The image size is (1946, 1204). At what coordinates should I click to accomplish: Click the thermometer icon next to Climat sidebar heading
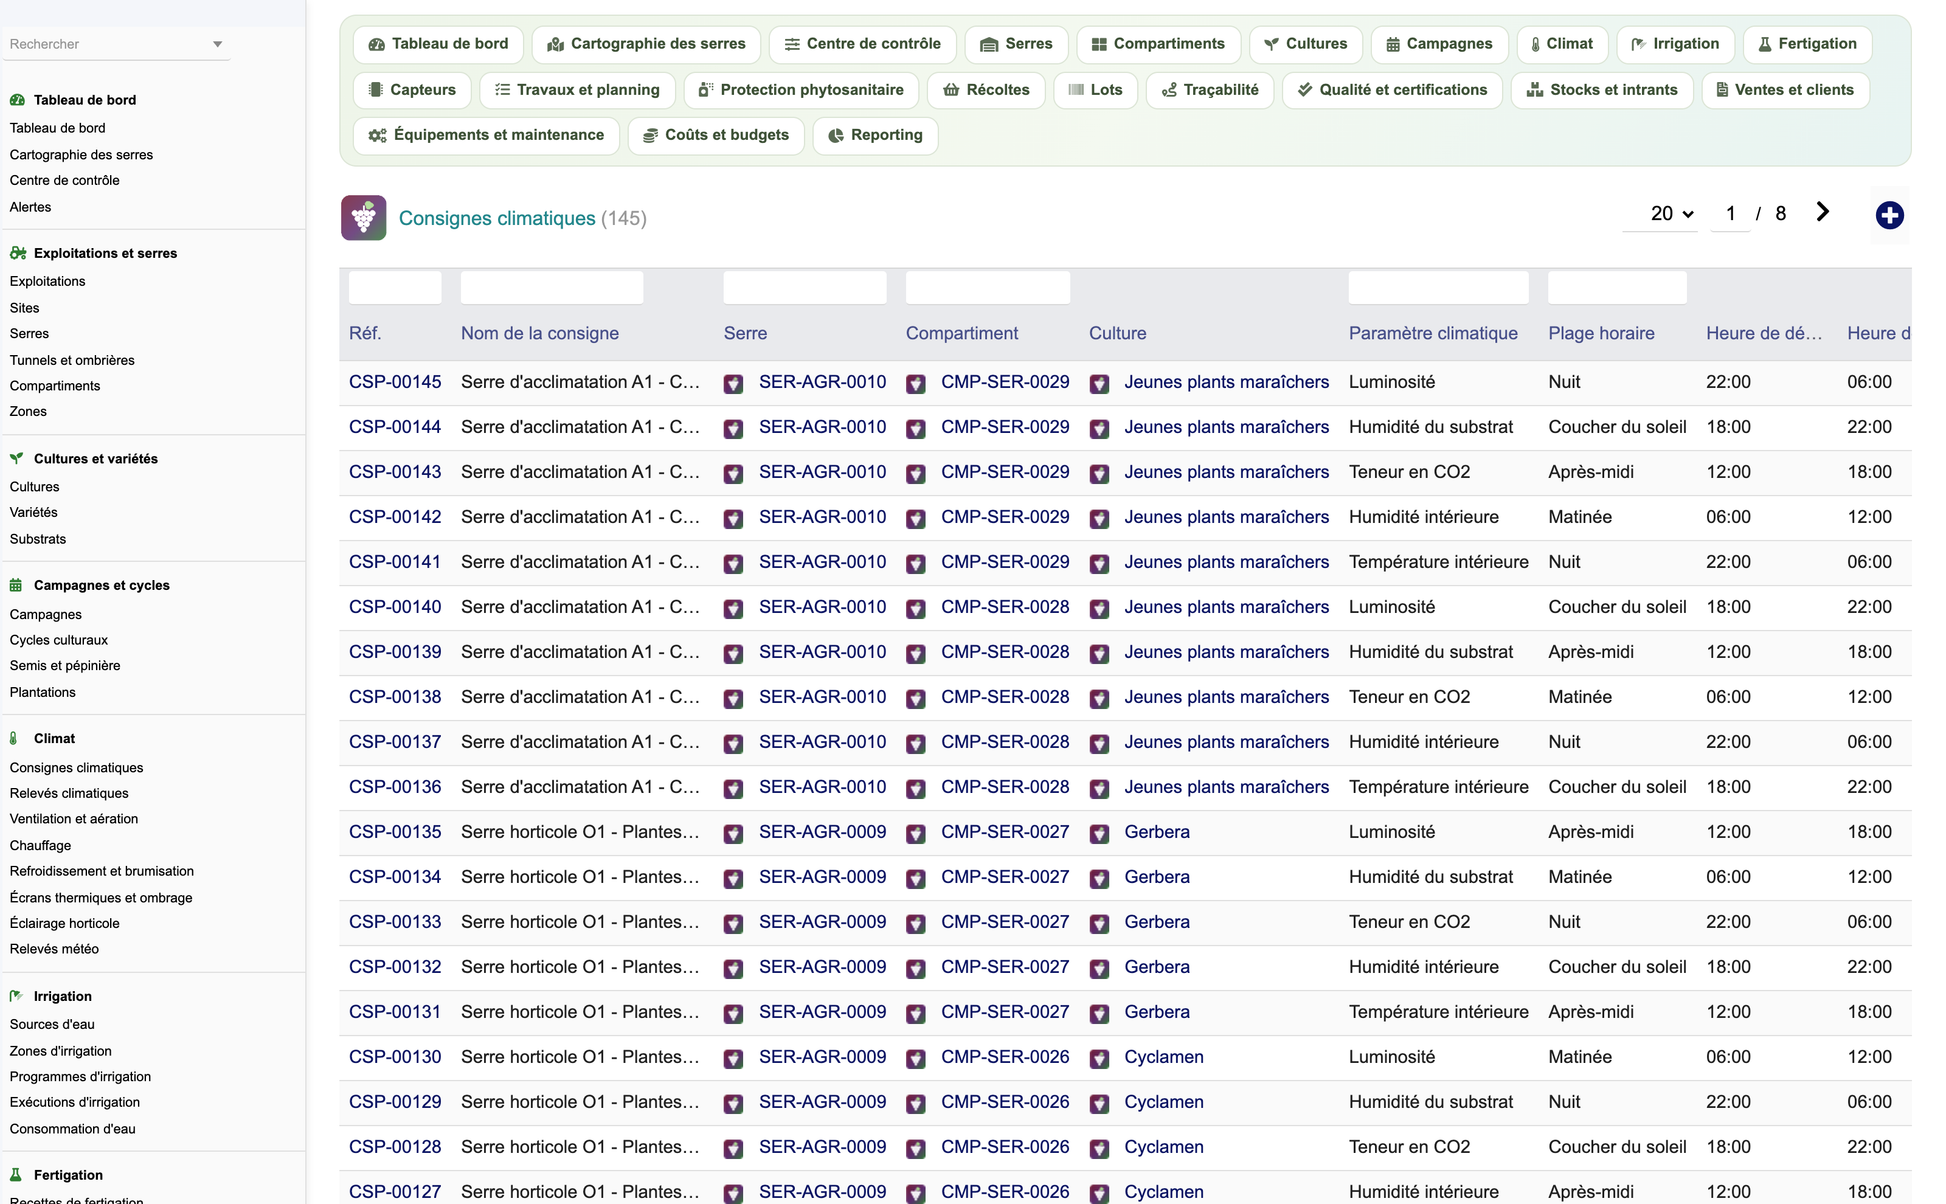pyautogui.click(x=14, y=738)
